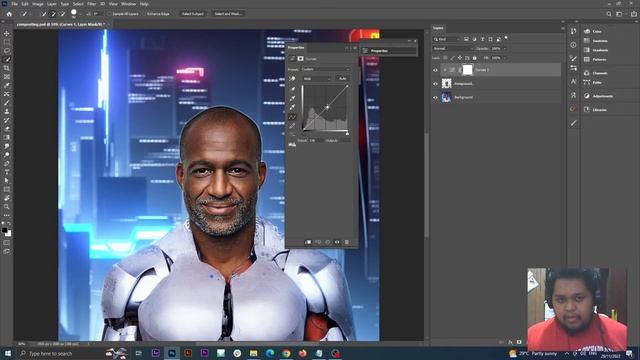This screenshot has width=640, height=360.
Task: Pick the white point eyedropper in Curves
Action: click(292, 107)
